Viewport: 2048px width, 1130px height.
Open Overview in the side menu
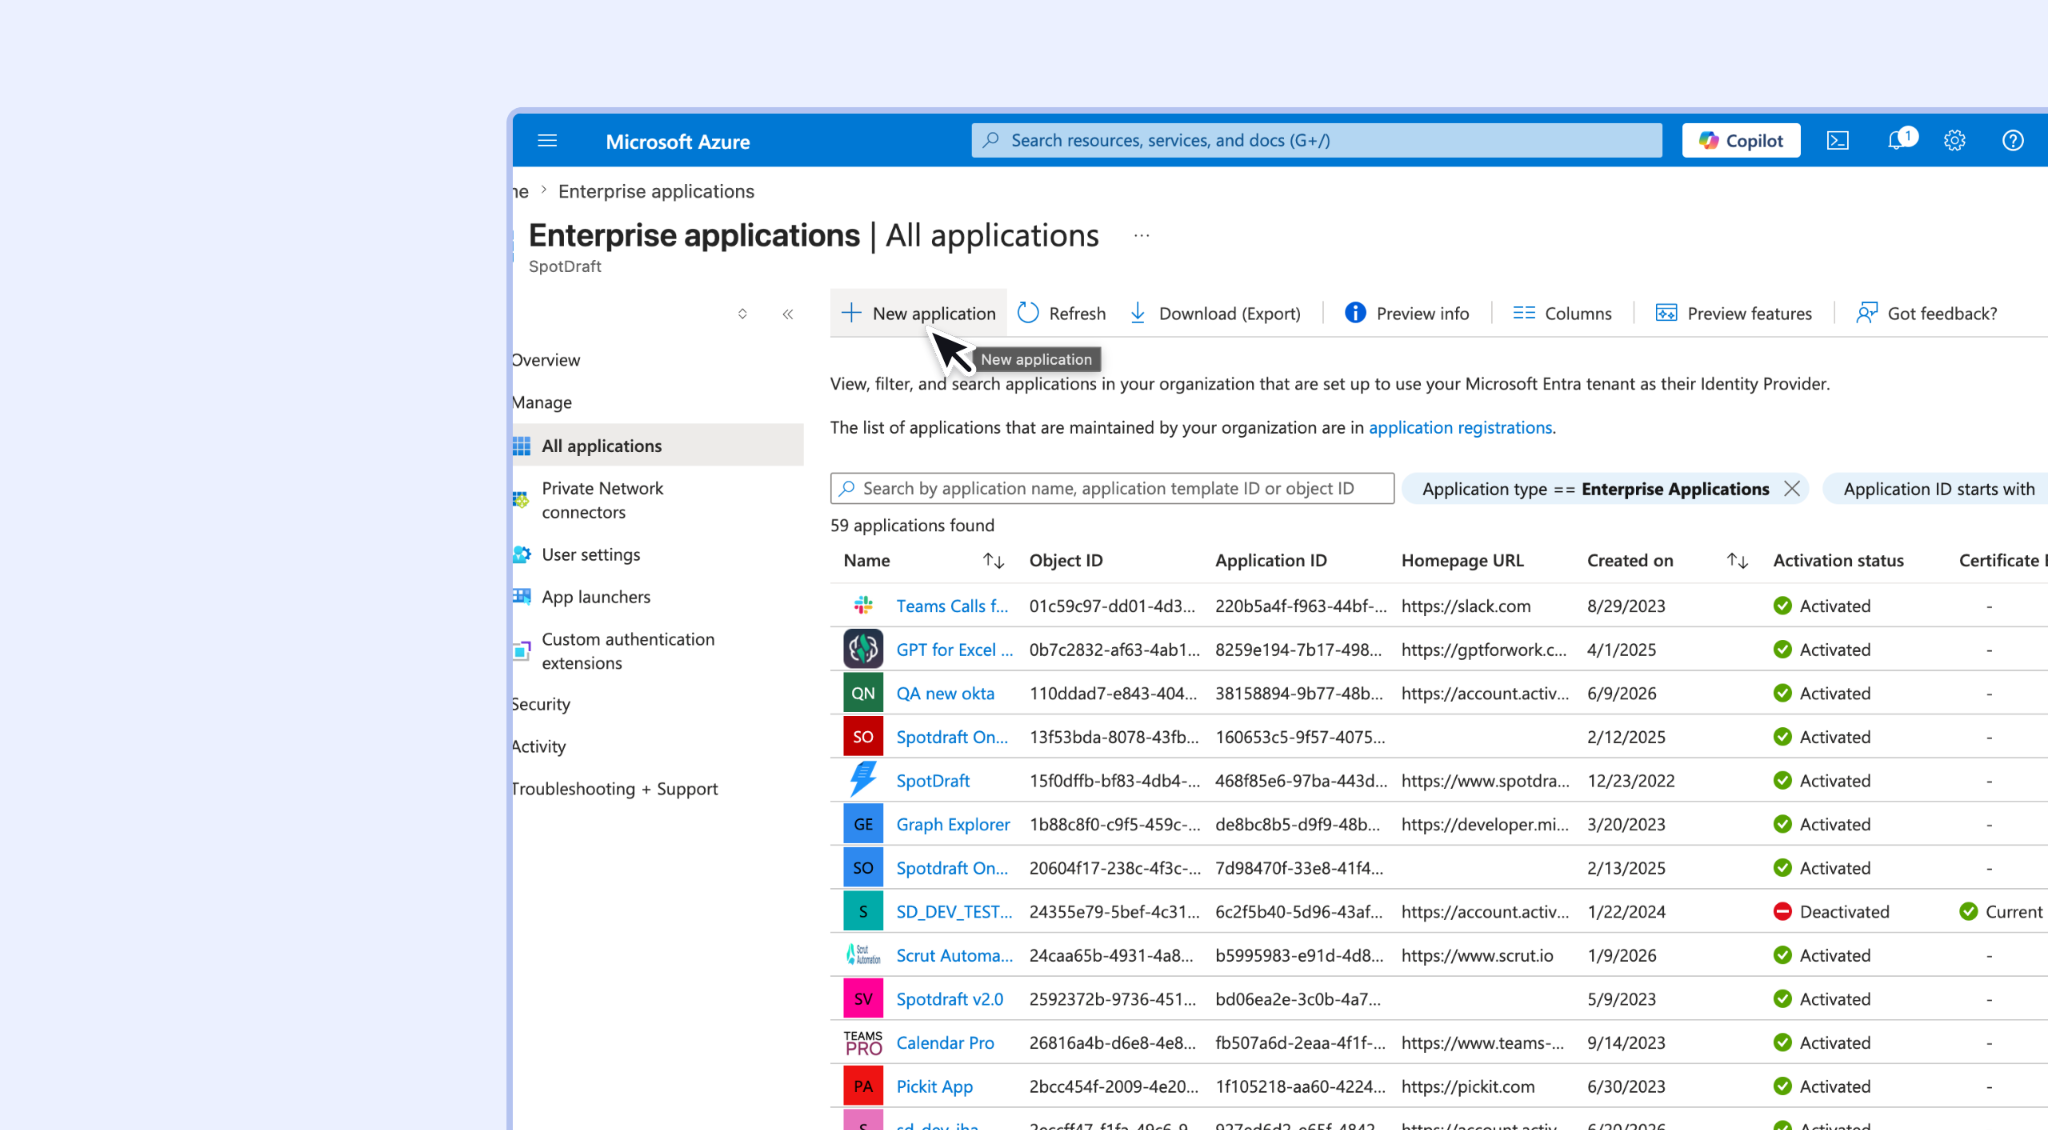pyautogui.click(x=546, y=360)
